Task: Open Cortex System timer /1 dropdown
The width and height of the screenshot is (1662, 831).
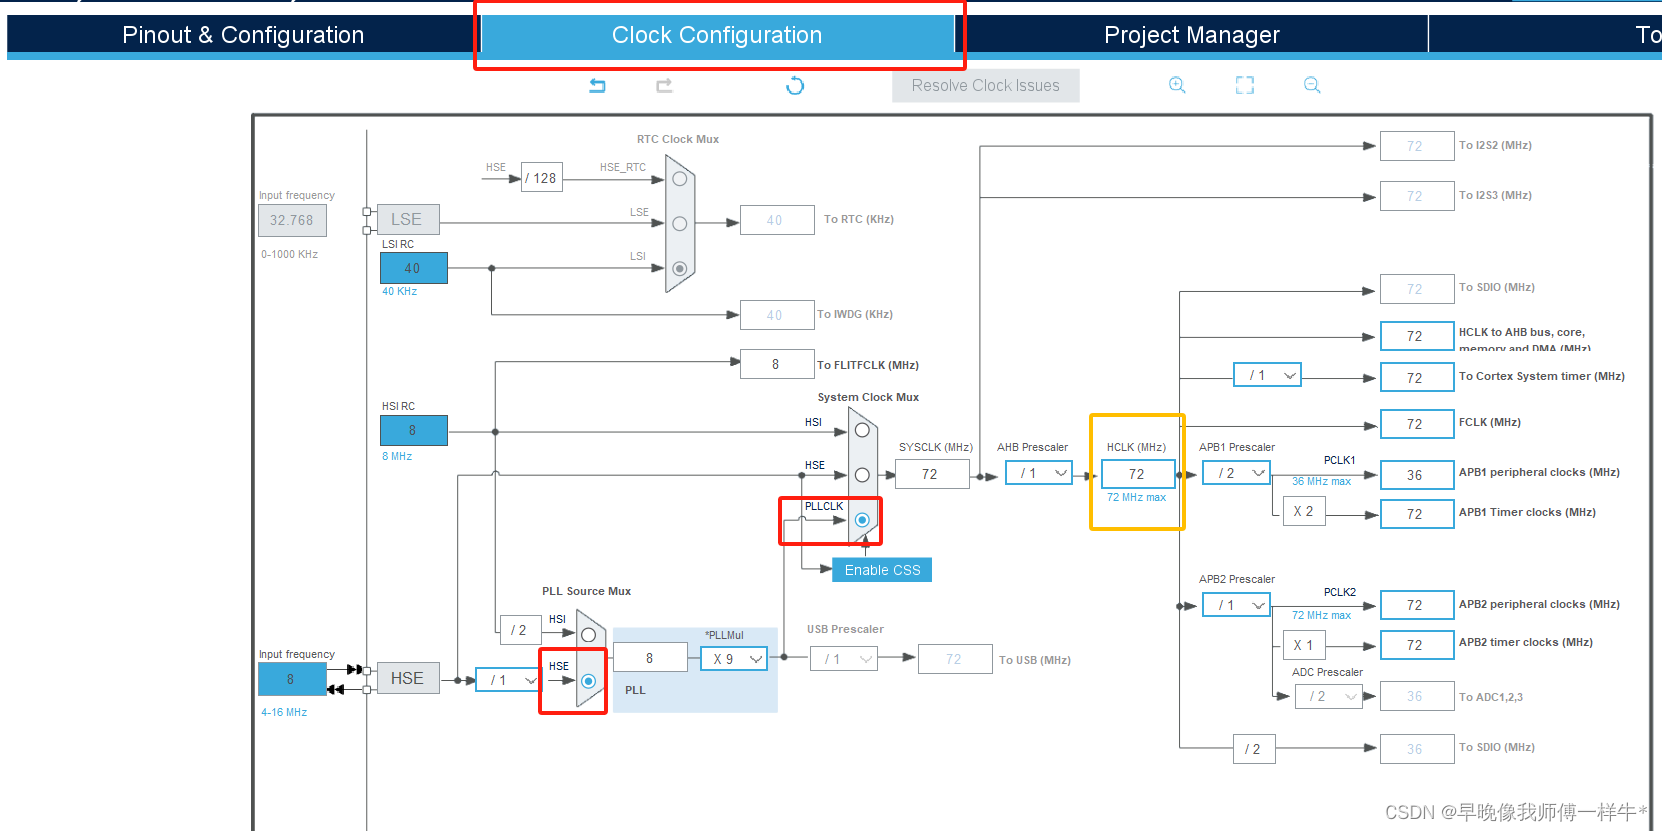Action: [1268, 375]
